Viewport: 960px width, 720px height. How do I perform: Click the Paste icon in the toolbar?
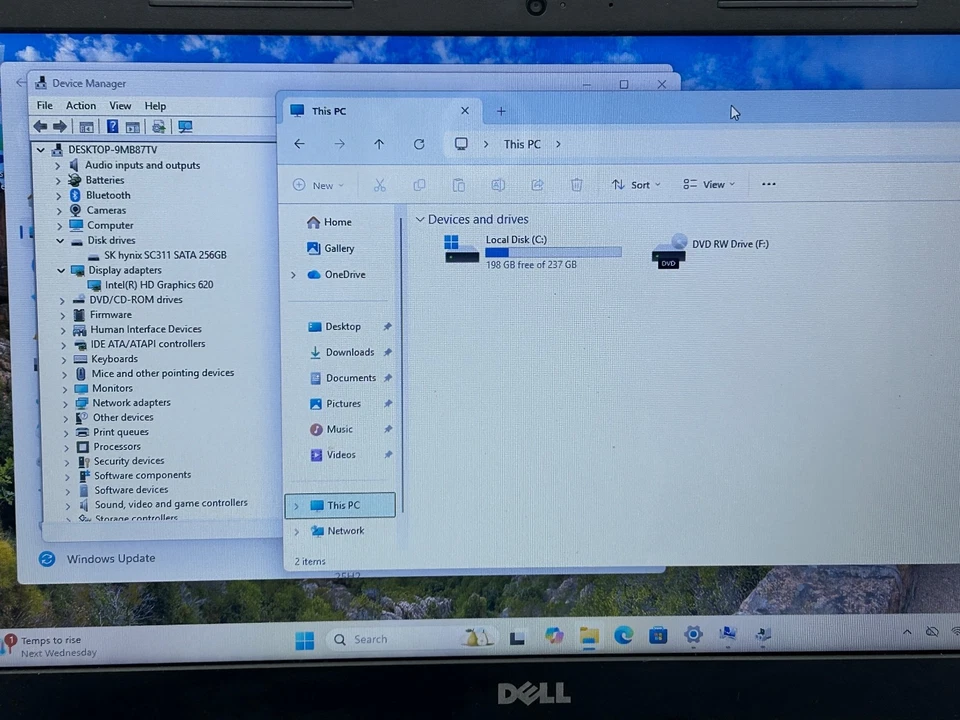tap(459, 184)
